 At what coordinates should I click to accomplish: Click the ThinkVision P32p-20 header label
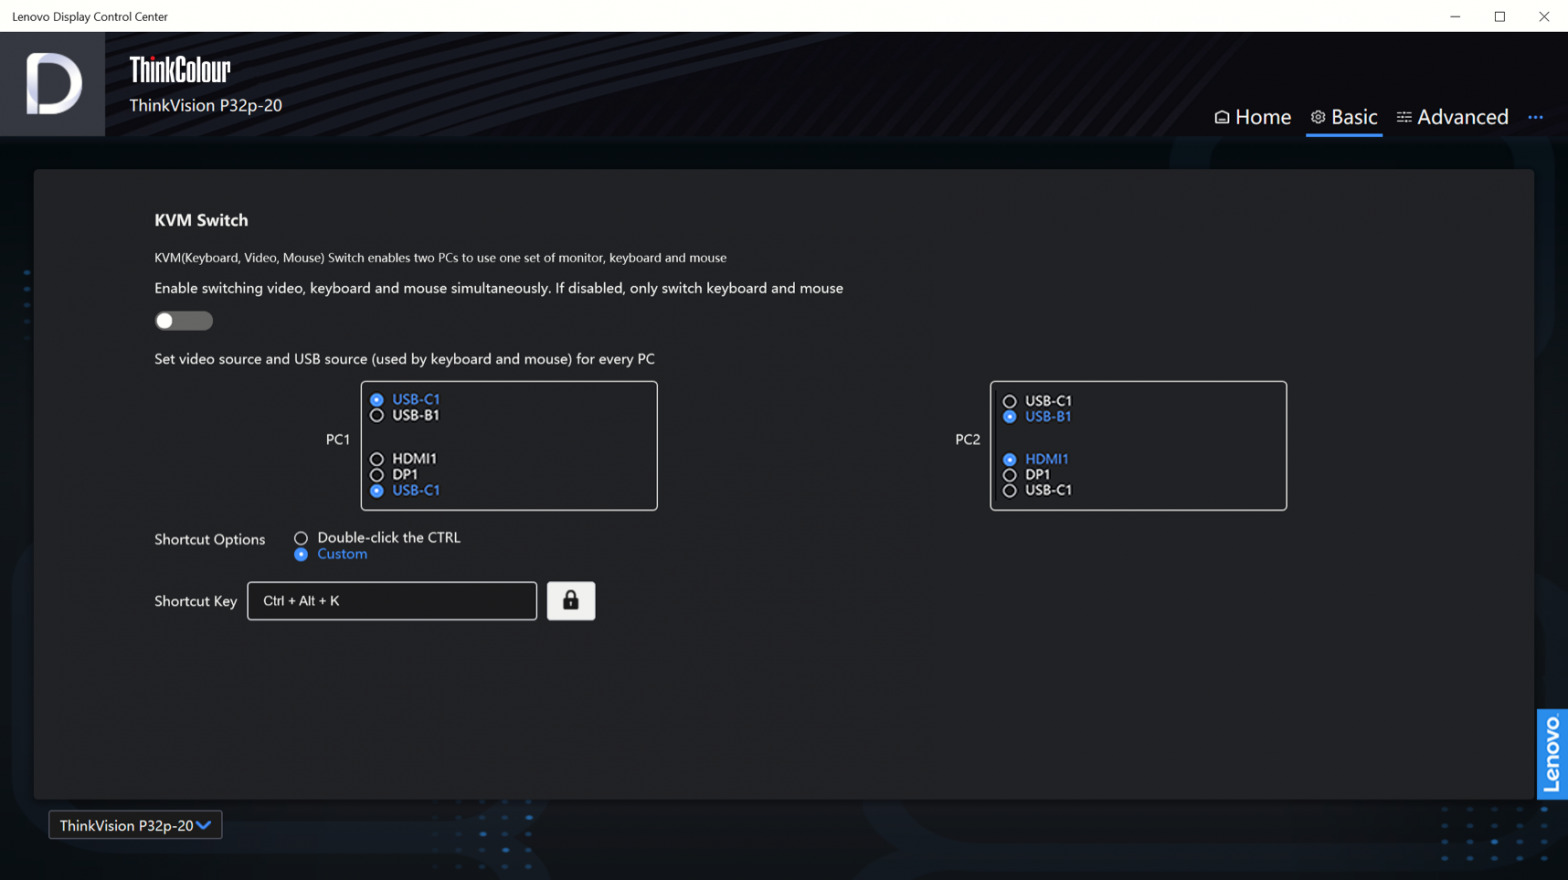206,105
